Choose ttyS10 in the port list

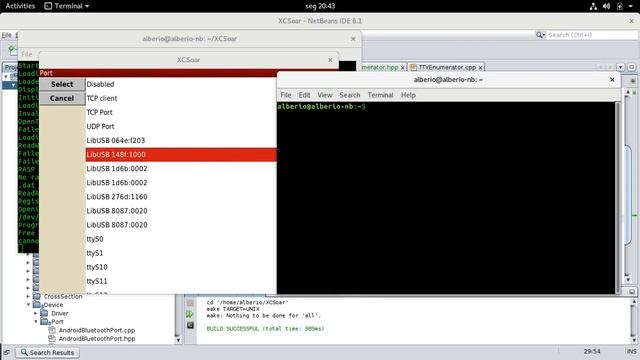(x=181, y=267)
